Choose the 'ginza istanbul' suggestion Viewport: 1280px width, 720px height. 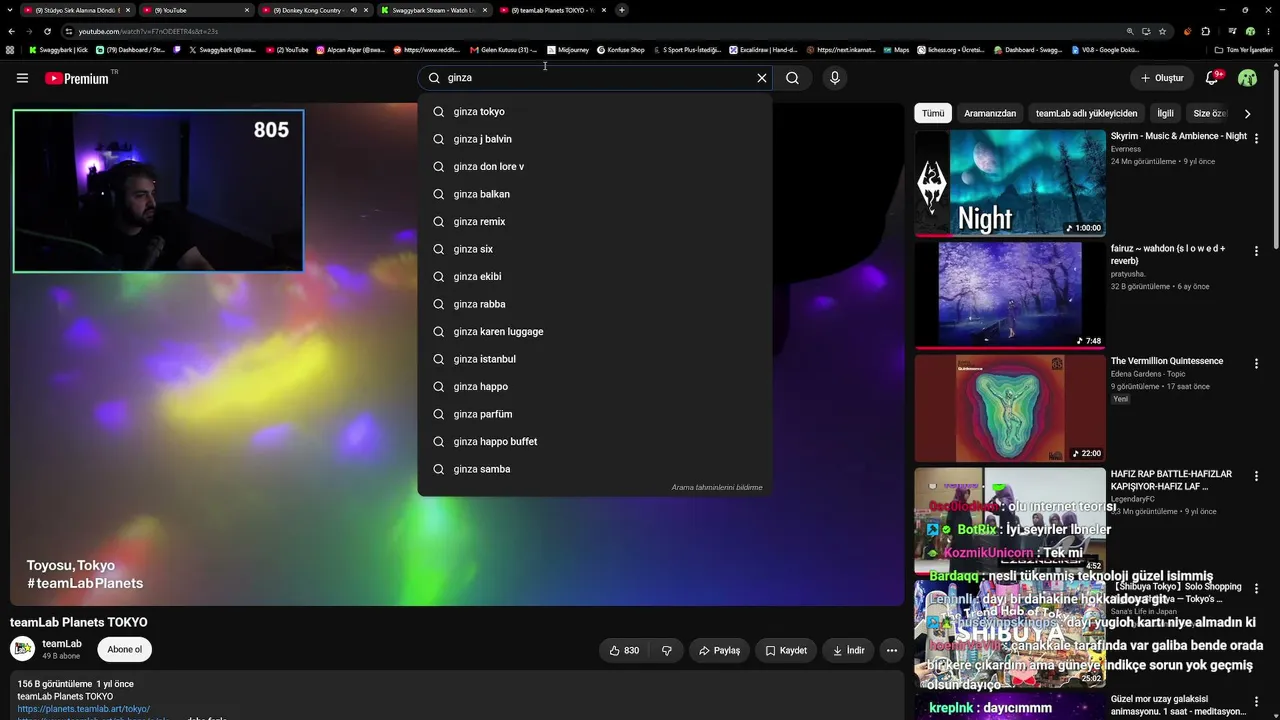click(595, 359)
